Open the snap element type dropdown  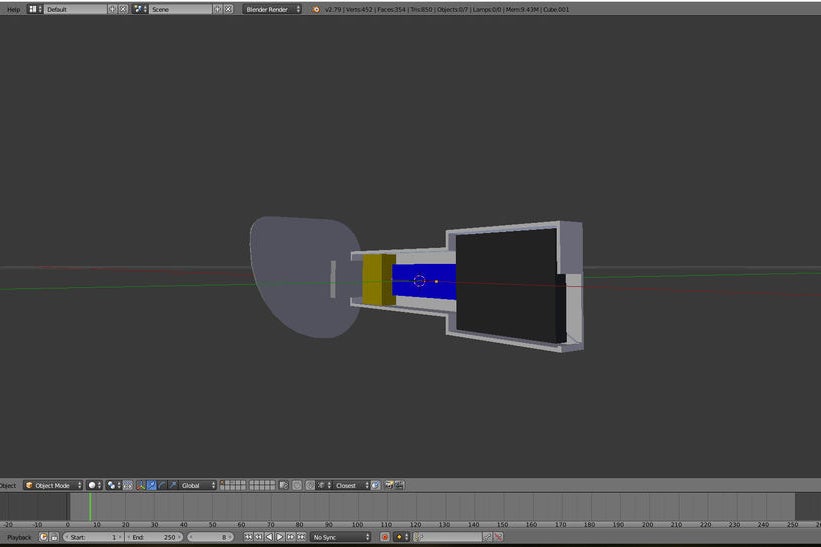tap(324, 485)
